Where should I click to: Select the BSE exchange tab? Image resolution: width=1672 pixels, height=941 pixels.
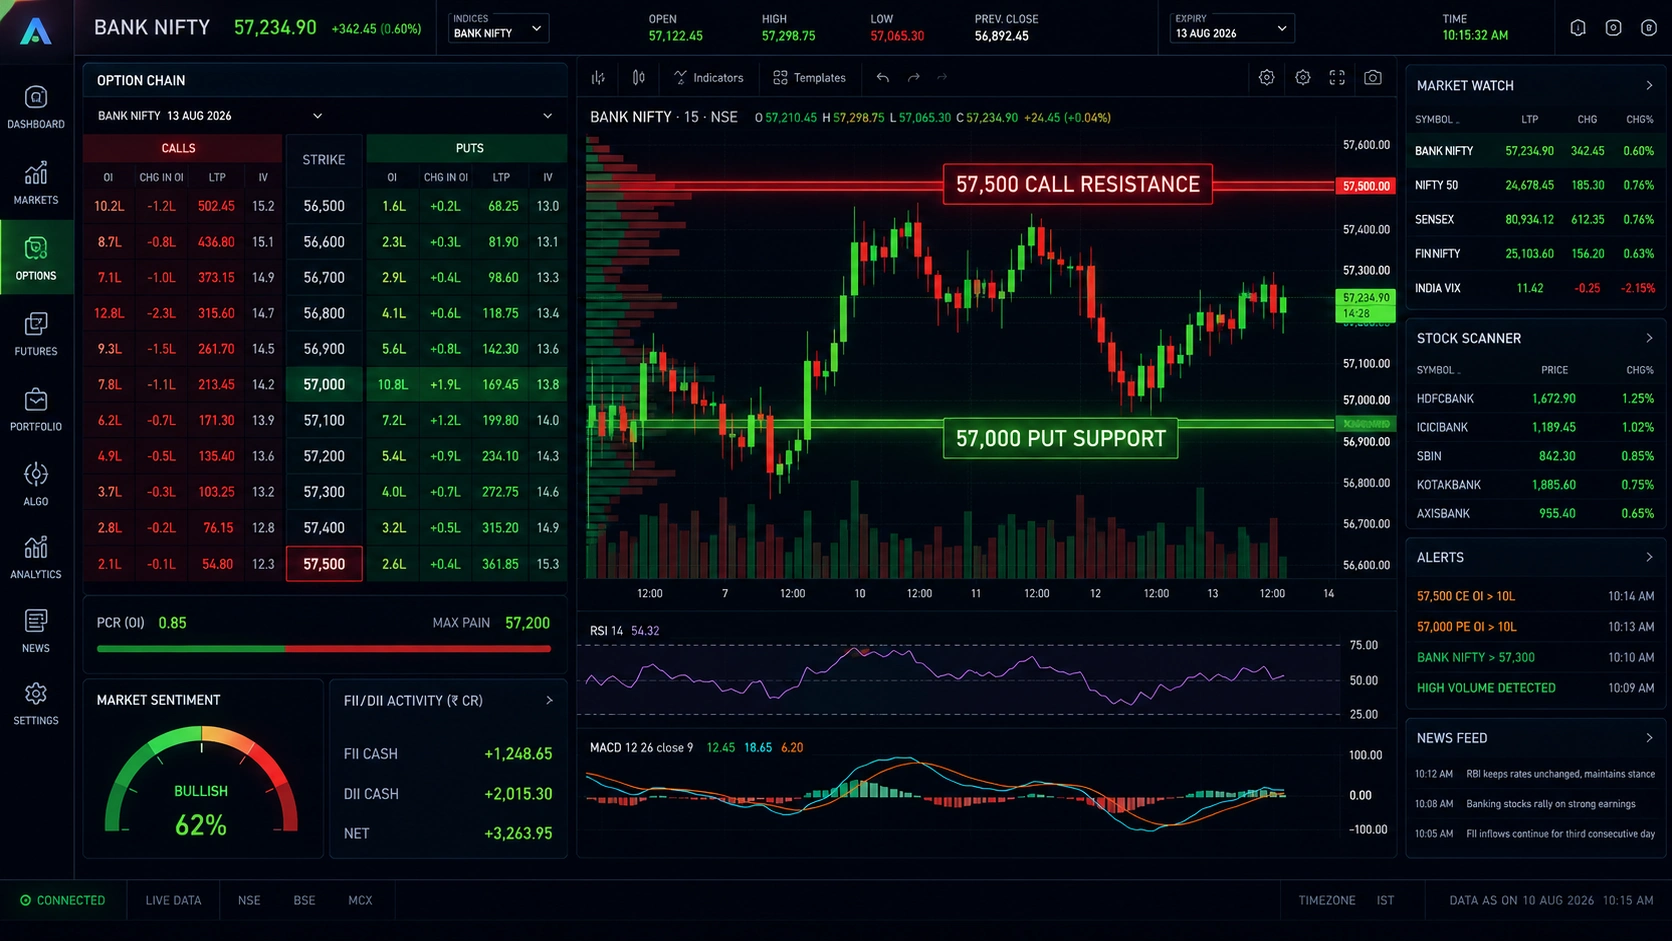coord(304,900)
